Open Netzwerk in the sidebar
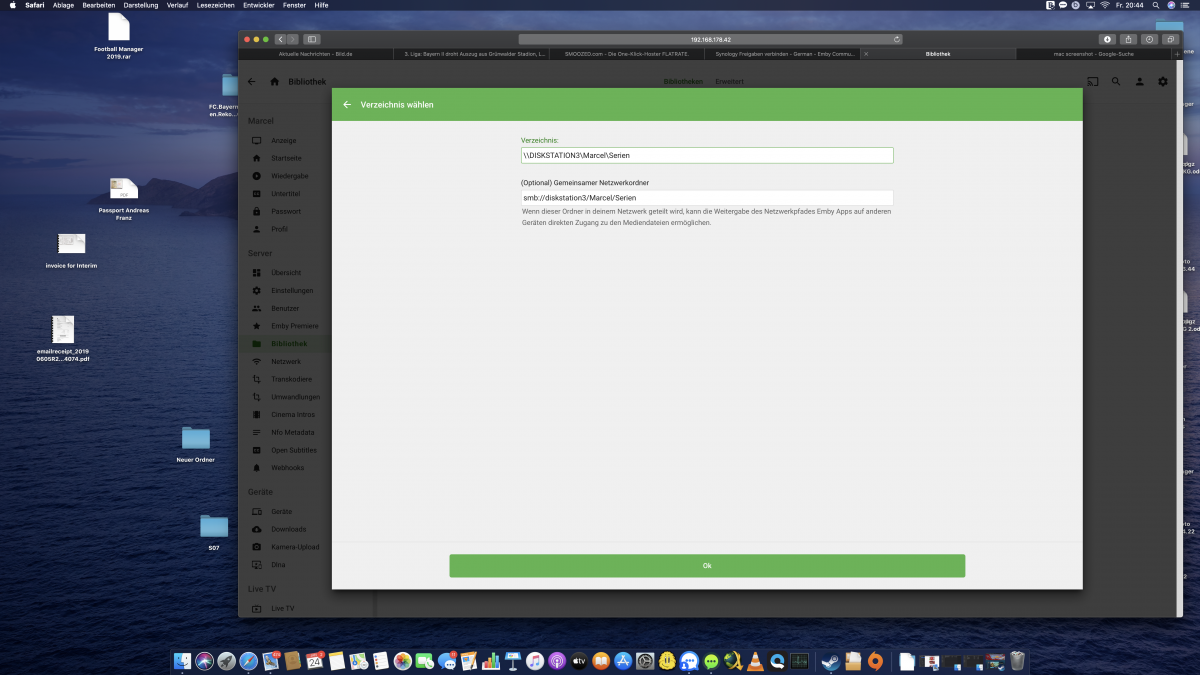The width and height of the screenshot is (1200, 675). tap(286, 361)
